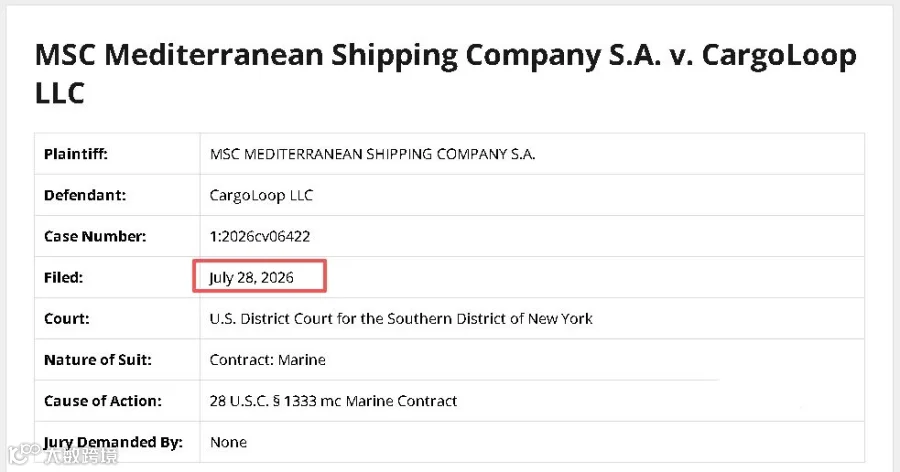The height and width of the screenshot is (472, 900).
Task: Click 28 U.S.C. § 1333 cause of action text
Action: (333, 401)
